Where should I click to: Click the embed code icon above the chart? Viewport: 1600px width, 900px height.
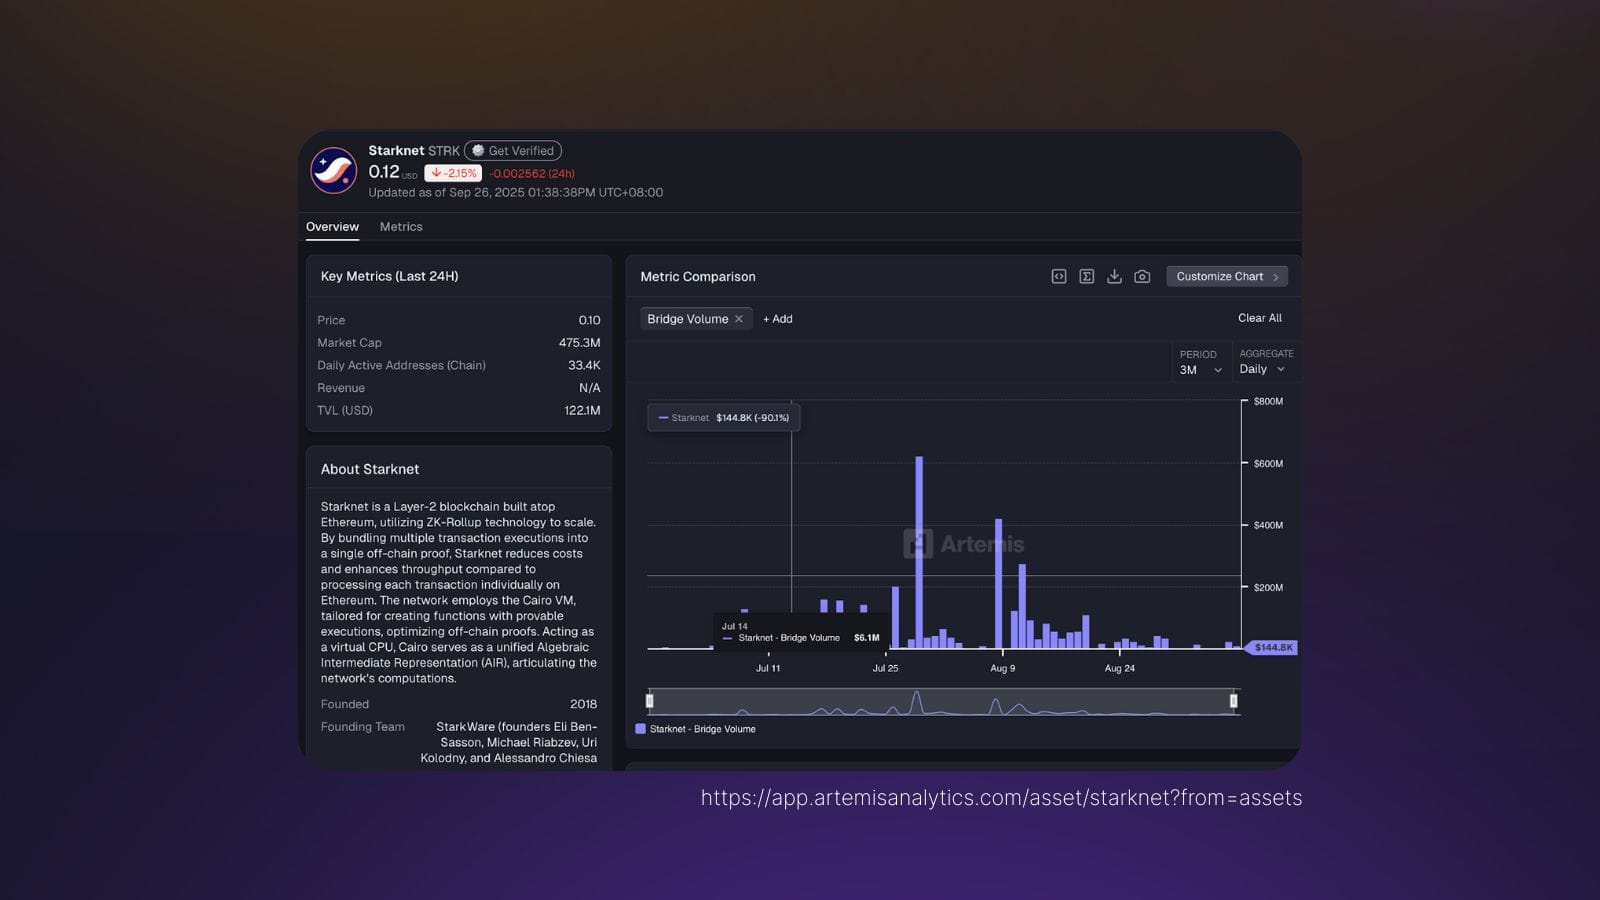[1058, 276]
